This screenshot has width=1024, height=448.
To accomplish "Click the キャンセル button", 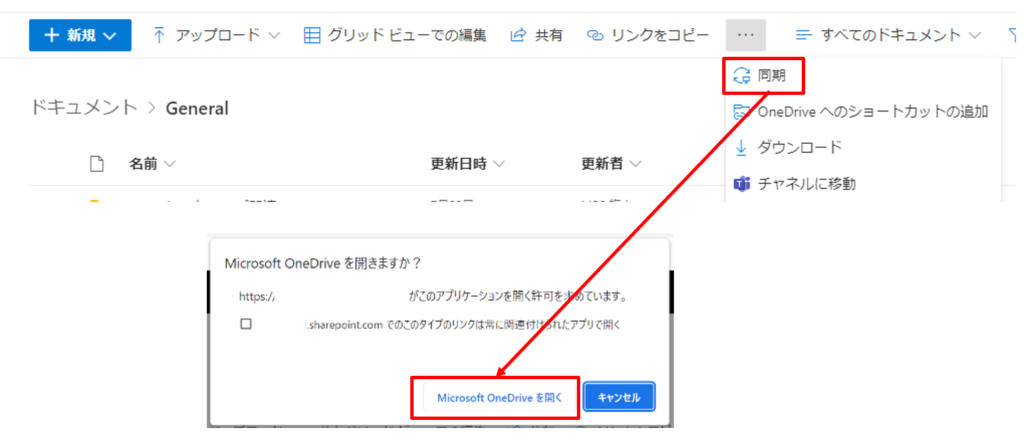I will [619, 397].
